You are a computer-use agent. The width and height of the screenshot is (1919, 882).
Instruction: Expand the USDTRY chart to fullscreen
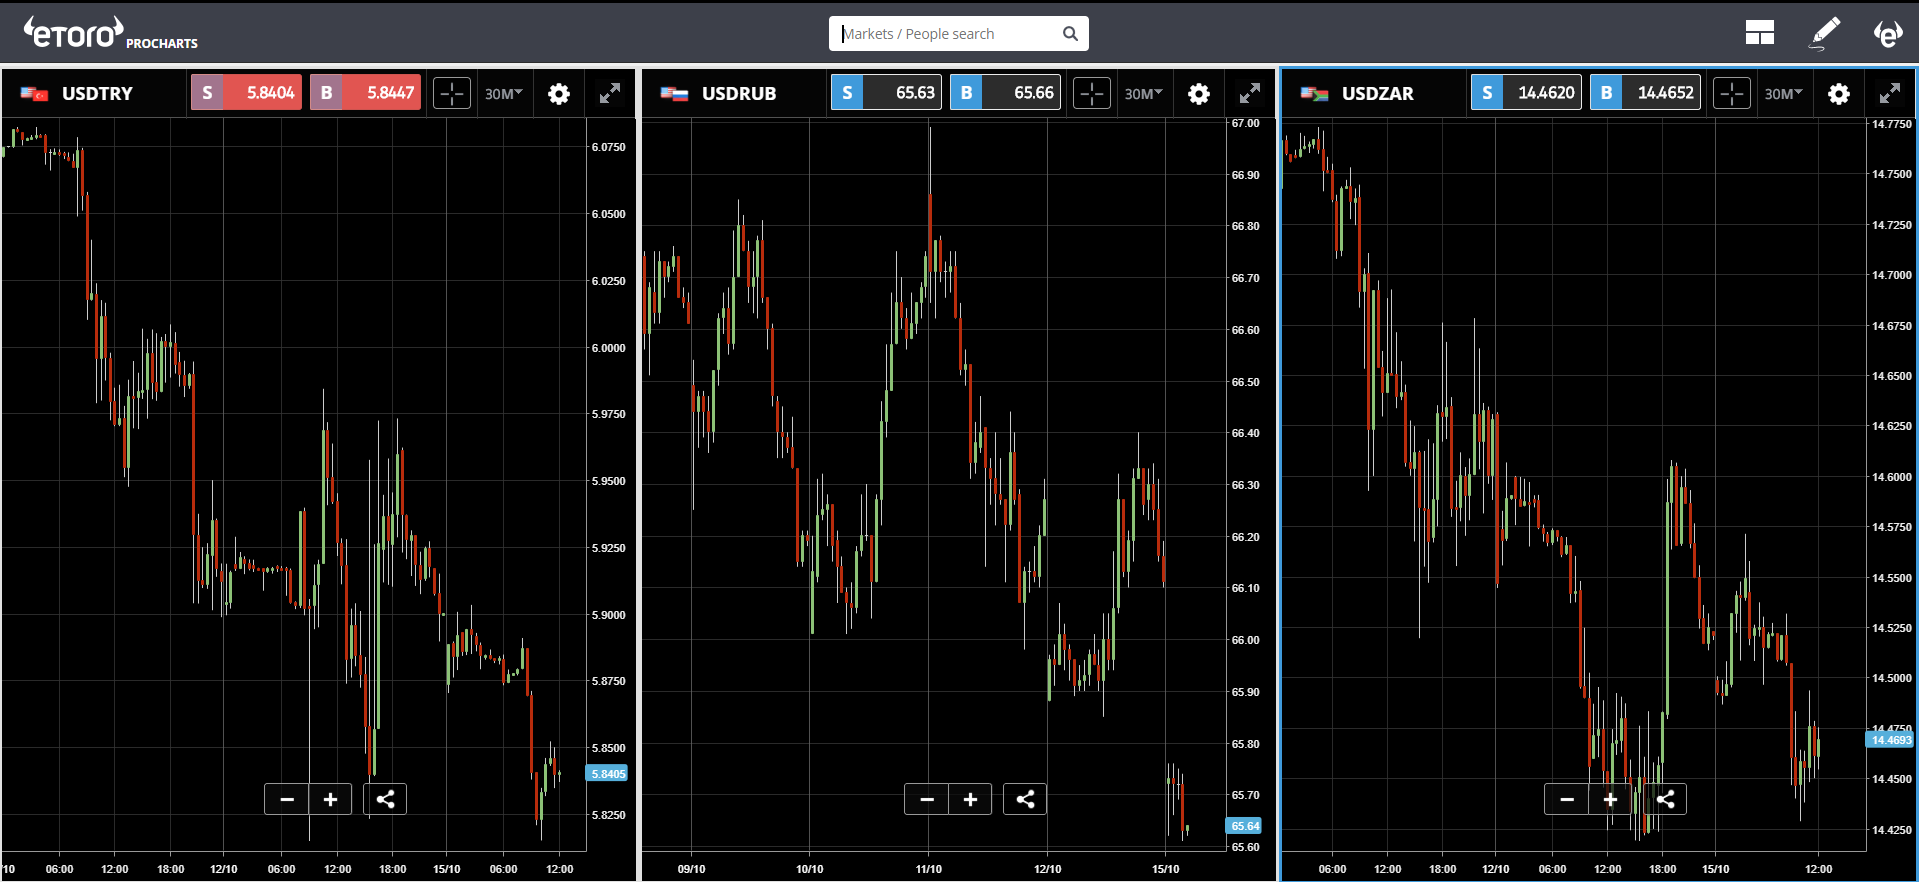(610, 93)
